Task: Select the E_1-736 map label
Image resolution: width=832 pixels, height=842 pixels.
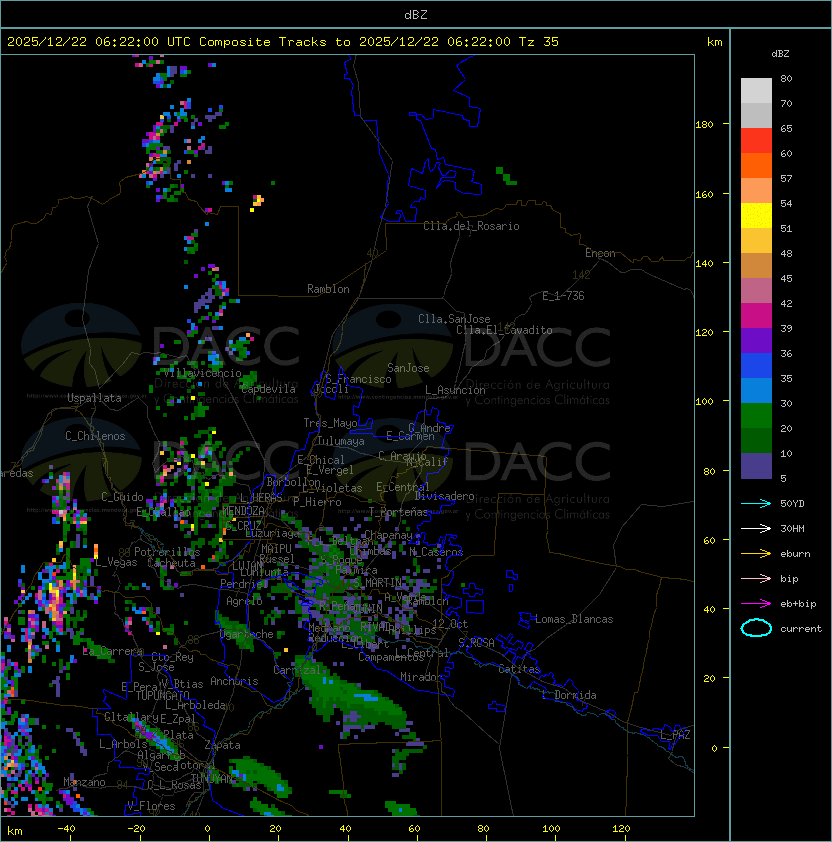Action: point(563,296)
